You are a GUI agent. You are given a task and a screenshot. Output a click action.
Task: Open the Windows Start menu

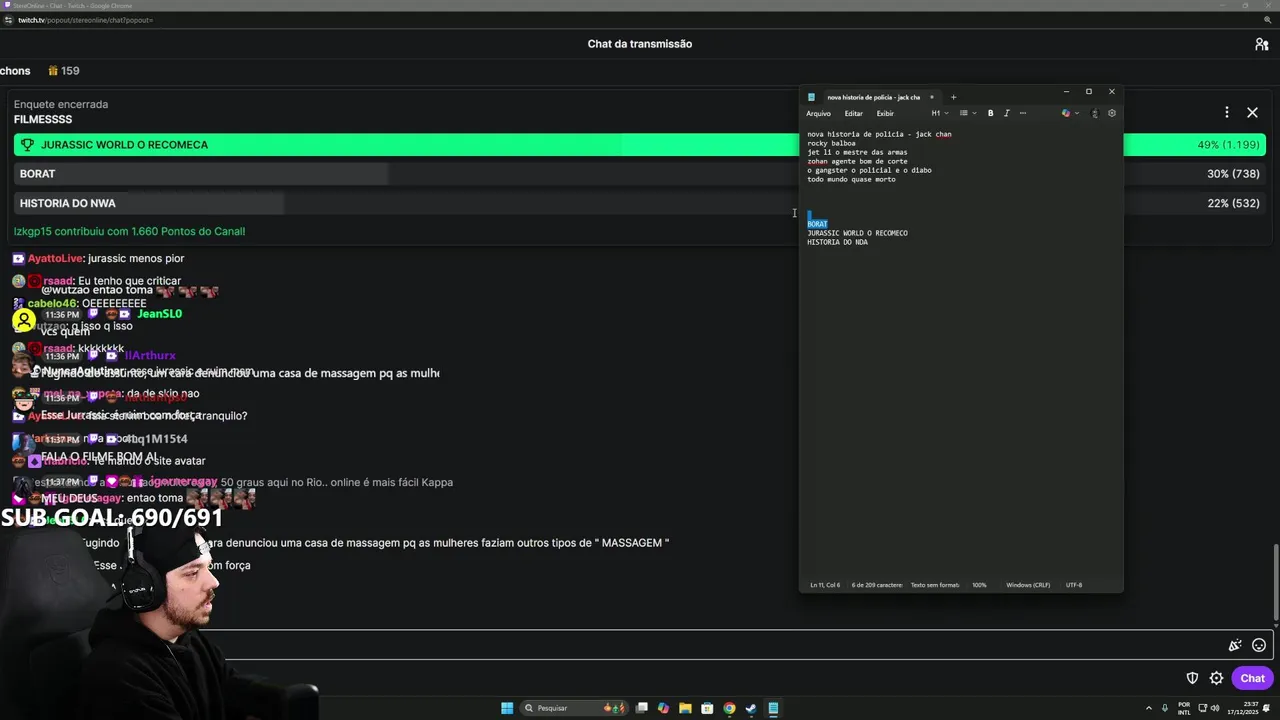coord(507,708)
